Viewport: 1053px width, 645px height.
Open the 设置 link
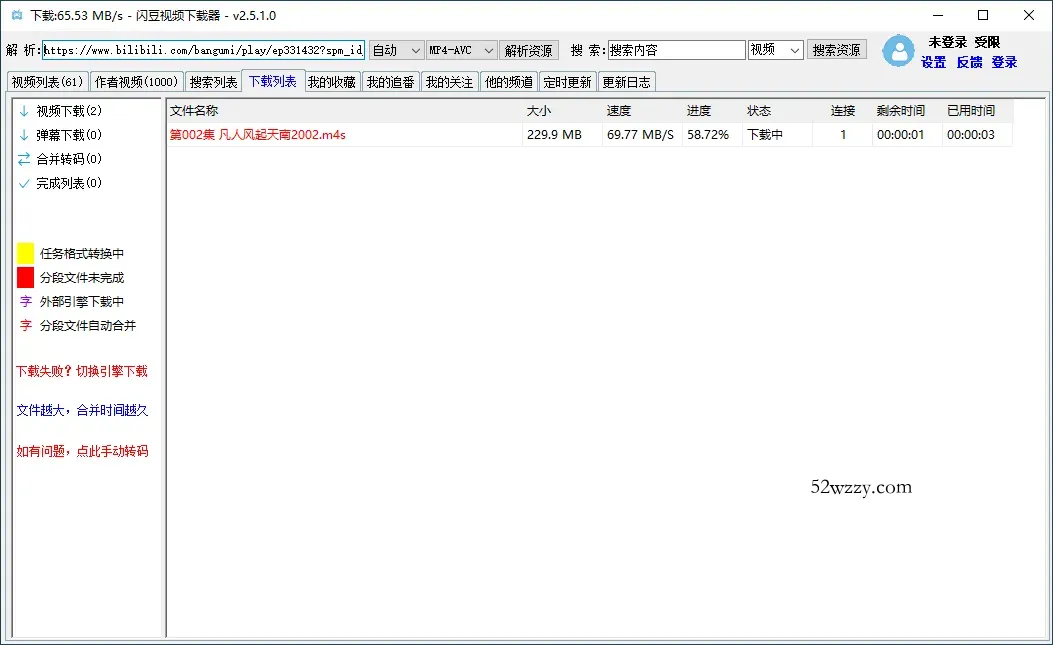click(933, 62)
